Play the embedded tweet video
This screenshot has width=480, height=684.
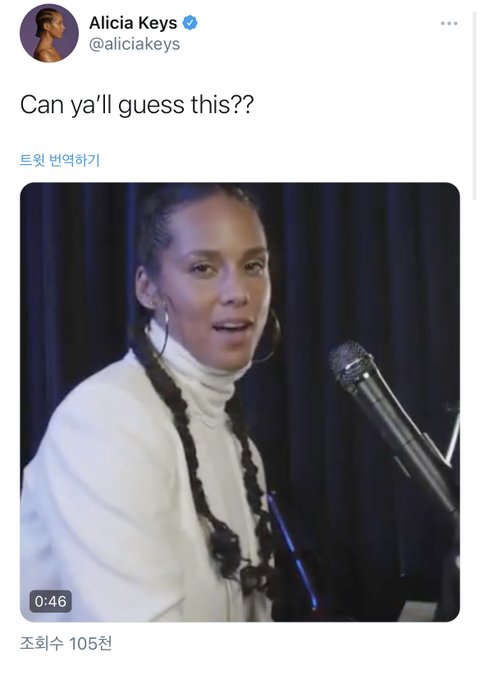(x=240, y=402)
